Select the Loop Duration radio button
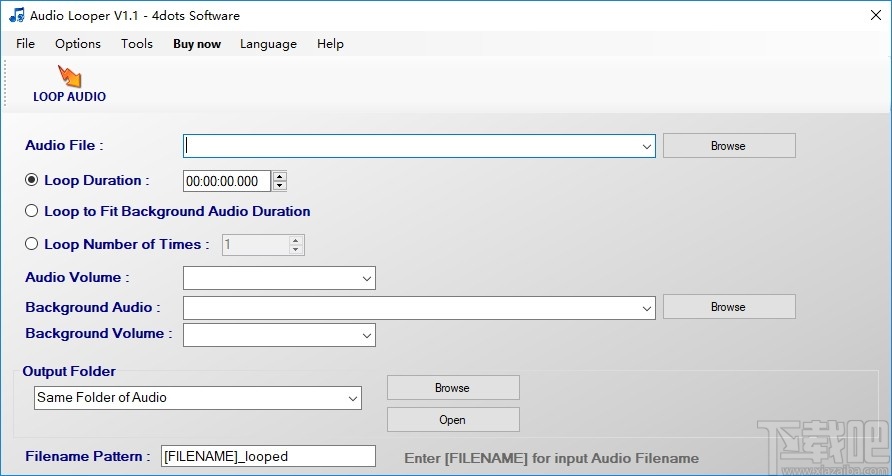892x476 pixels. pos(31,180)
